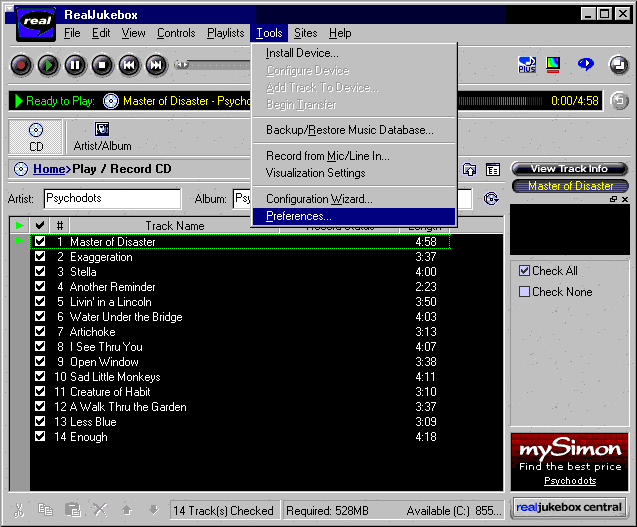Click the Paste icon in bottom toolbar

click(73, 510)
